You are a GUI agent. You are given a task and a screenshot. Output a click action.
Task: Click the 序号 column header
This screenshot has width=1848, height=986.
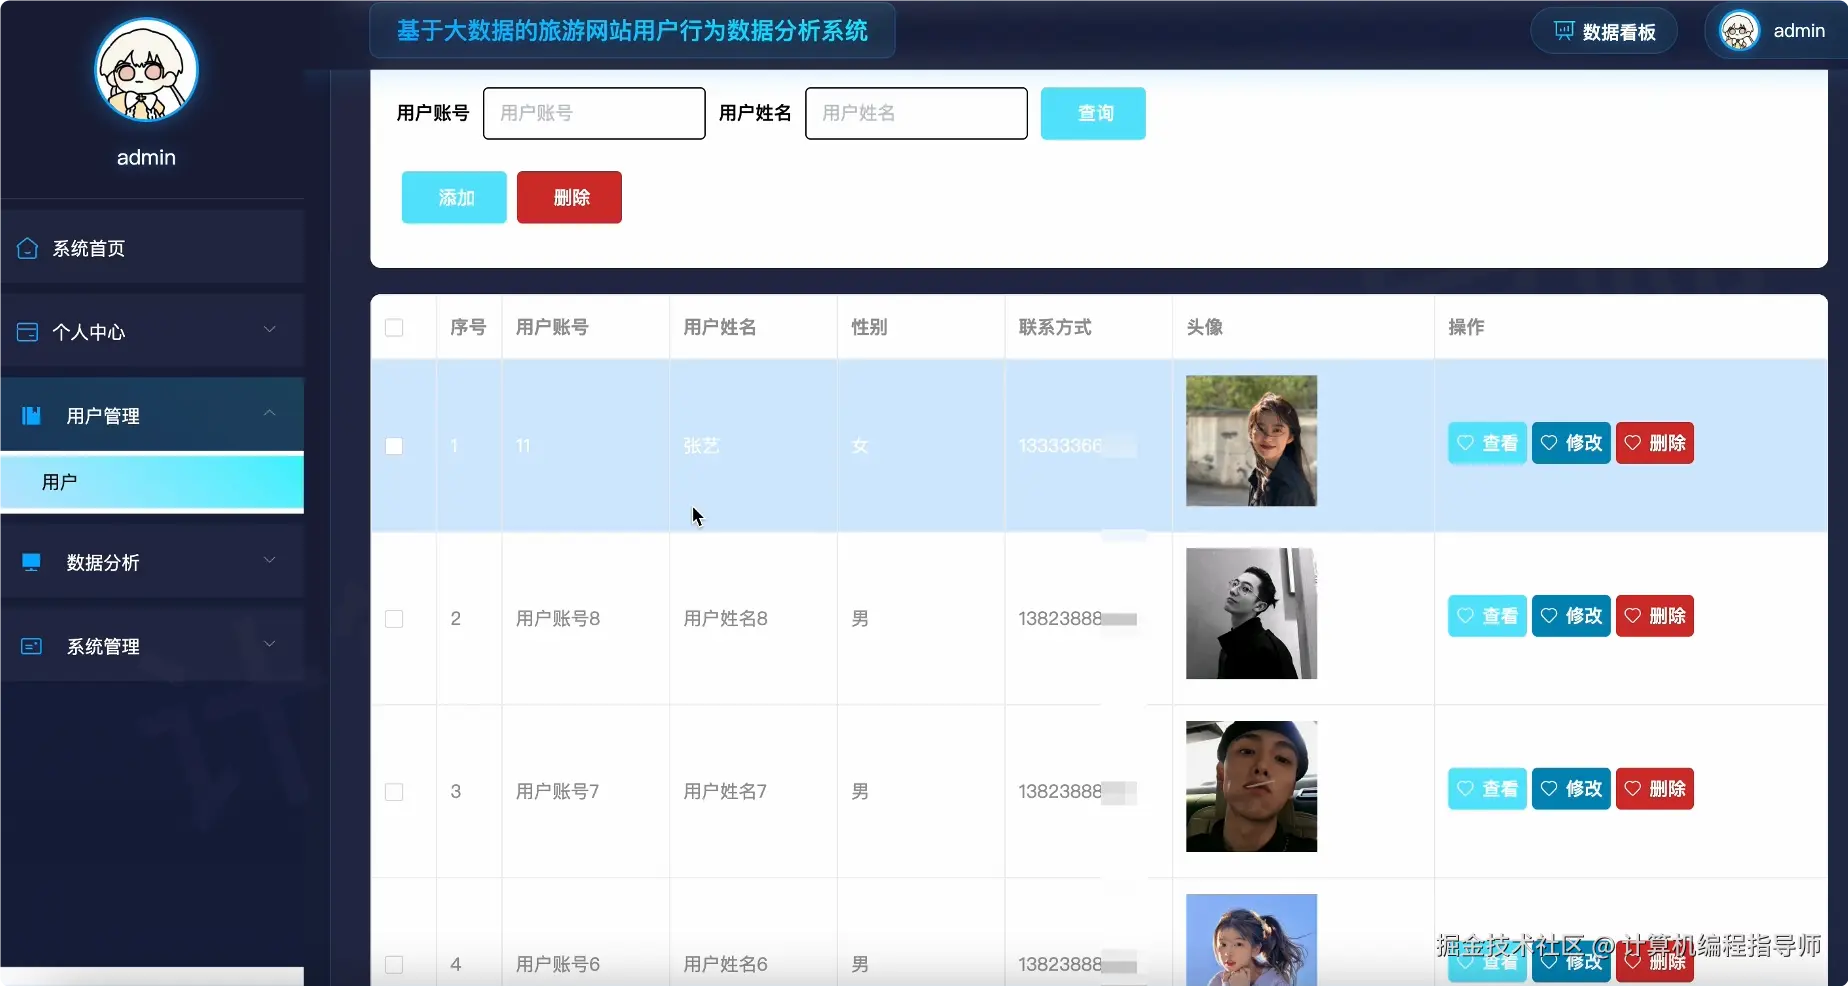click(x=468, y=327)
